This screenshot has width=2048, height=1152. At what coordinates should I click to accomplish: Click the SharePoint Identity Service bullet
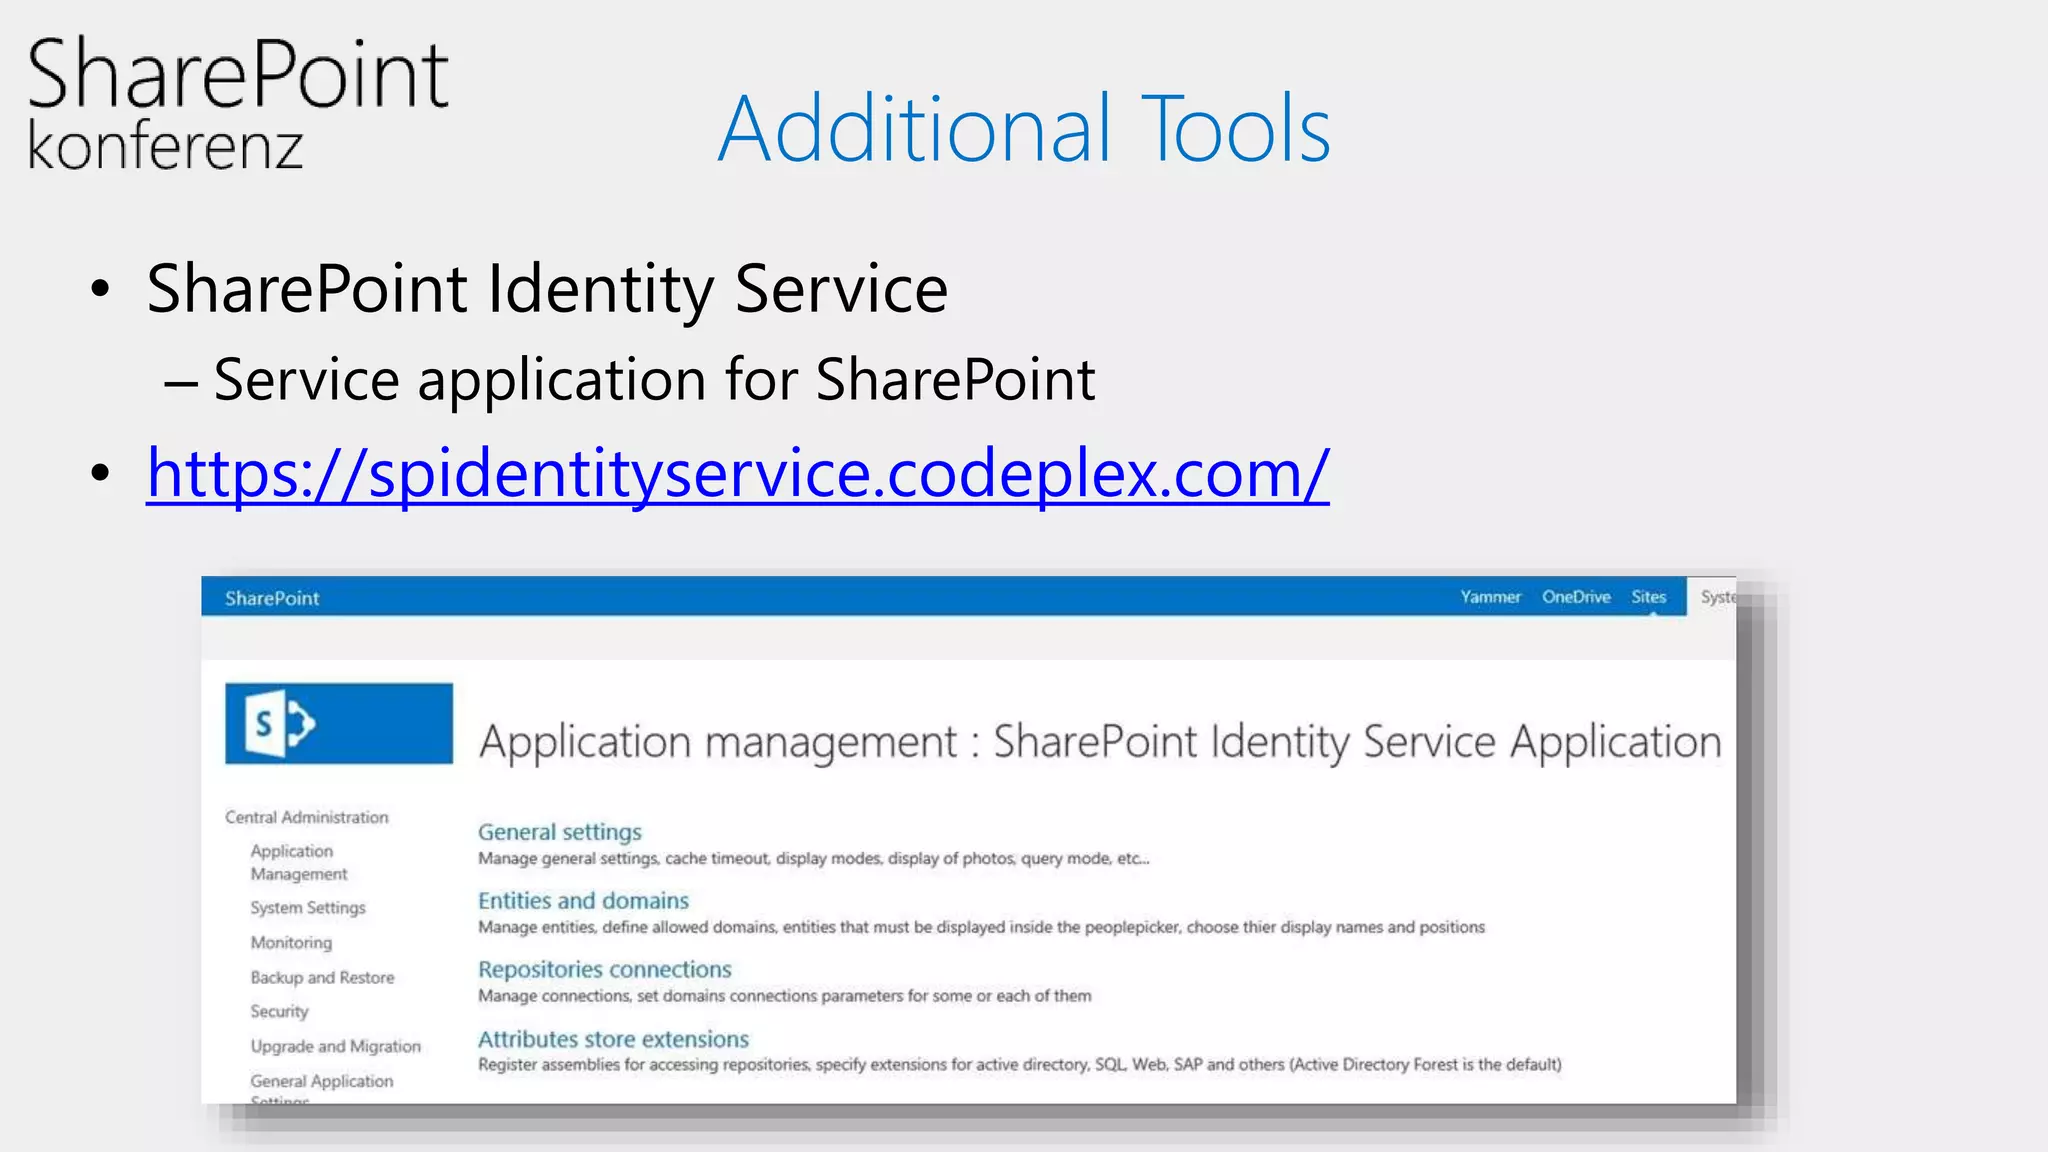click(x=547, y=289)
